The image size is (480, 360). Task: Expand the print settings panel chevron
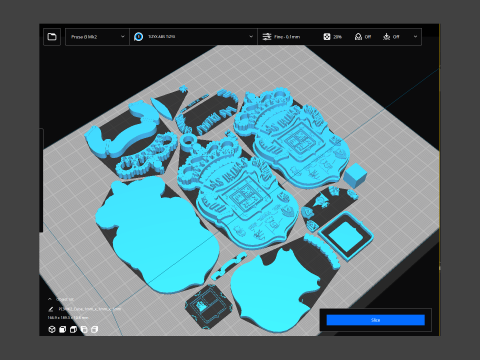click(x=415, y=37)
